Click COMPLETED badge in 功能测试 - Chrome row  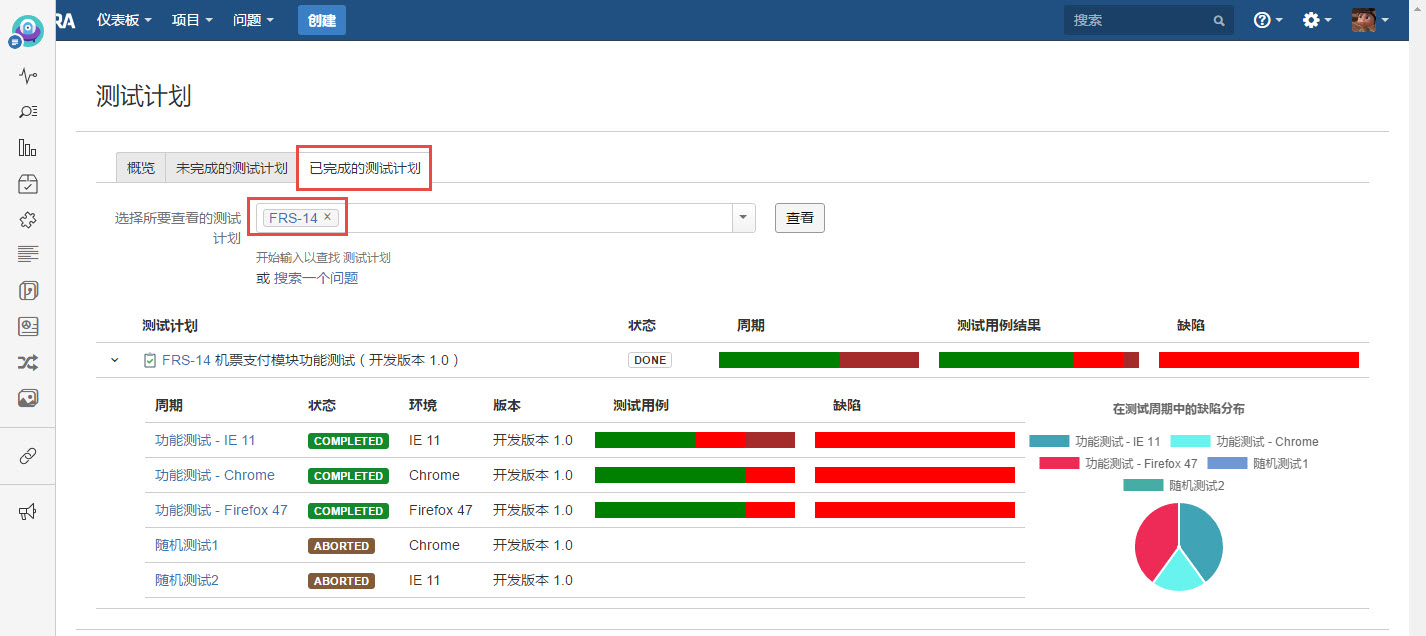point(348,476)
